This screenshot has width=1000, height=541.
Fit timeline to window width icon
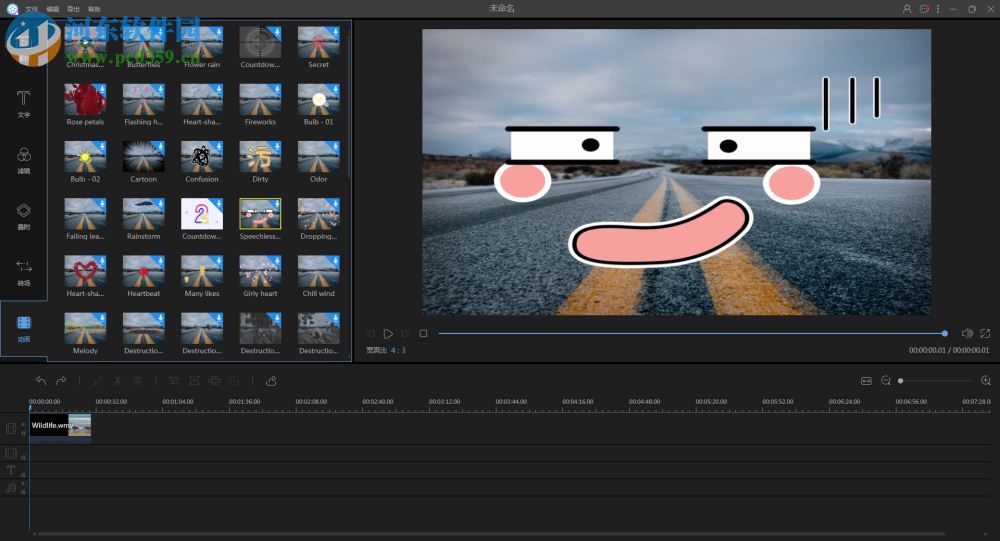[866, 381]
